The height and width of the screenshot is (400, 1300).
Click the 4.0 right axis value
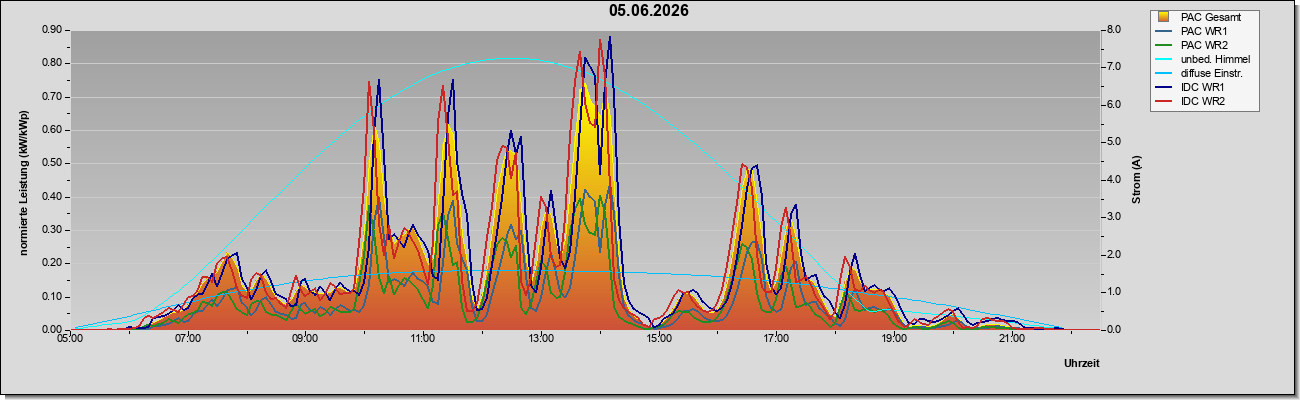tap(1112, 180)
